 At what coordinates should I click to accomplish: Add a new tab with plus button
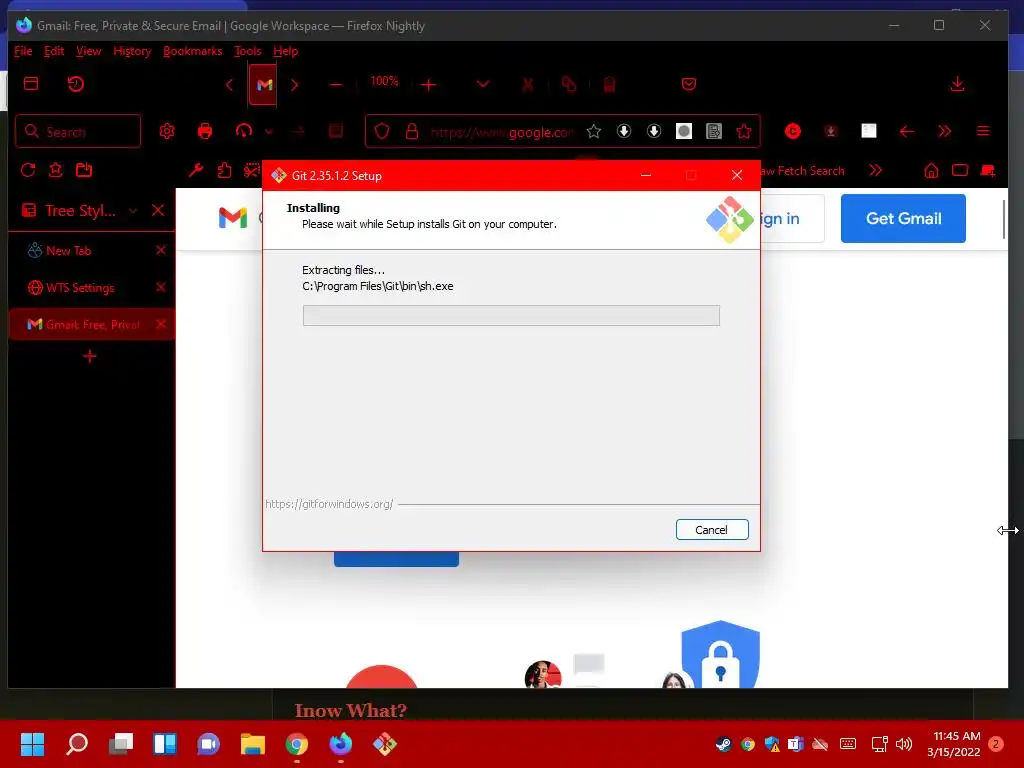[90, 356]
